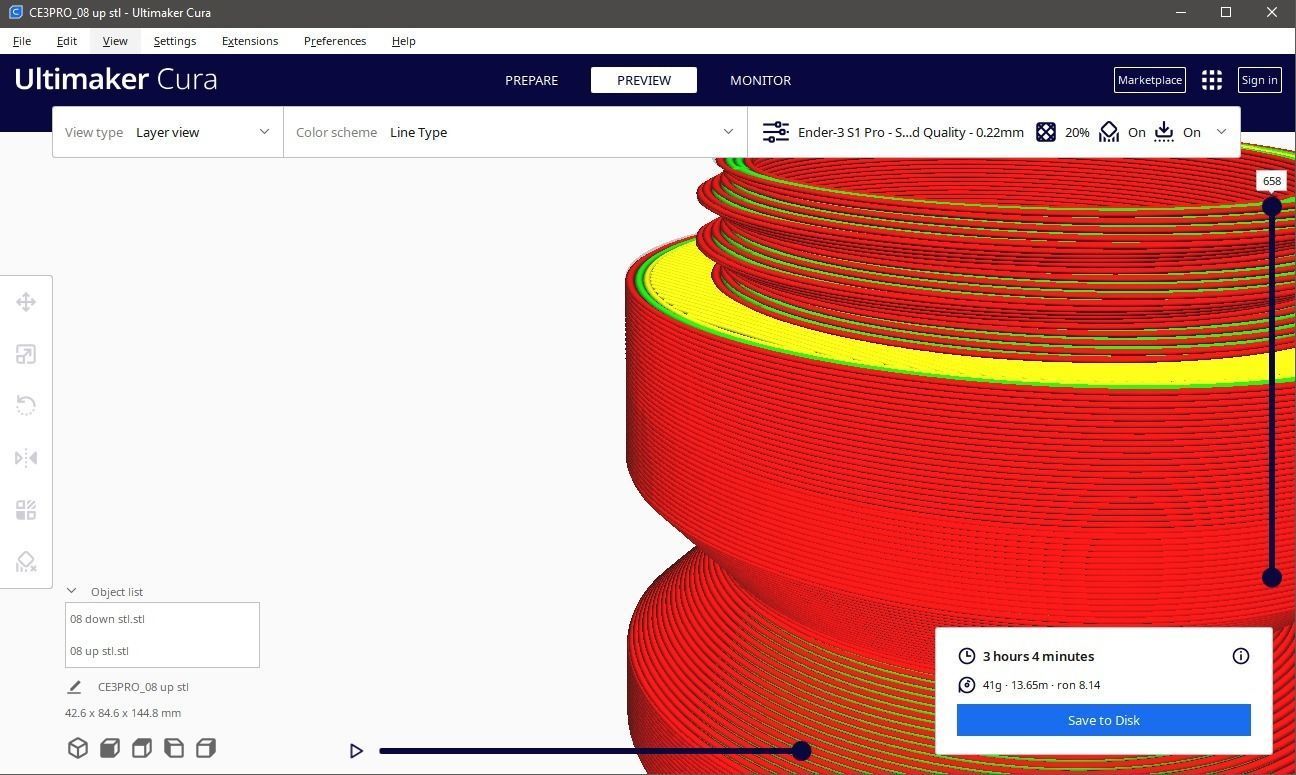Image resolution: width=1296 pixels, height=775 pixels.
Task: Select 08 up stl.stl in object list
Action: [162, 651]
